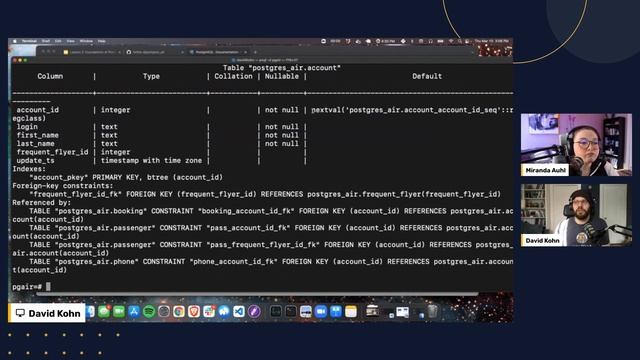Open Slack from the dock
Screen dimensions: 640x360
209,312
